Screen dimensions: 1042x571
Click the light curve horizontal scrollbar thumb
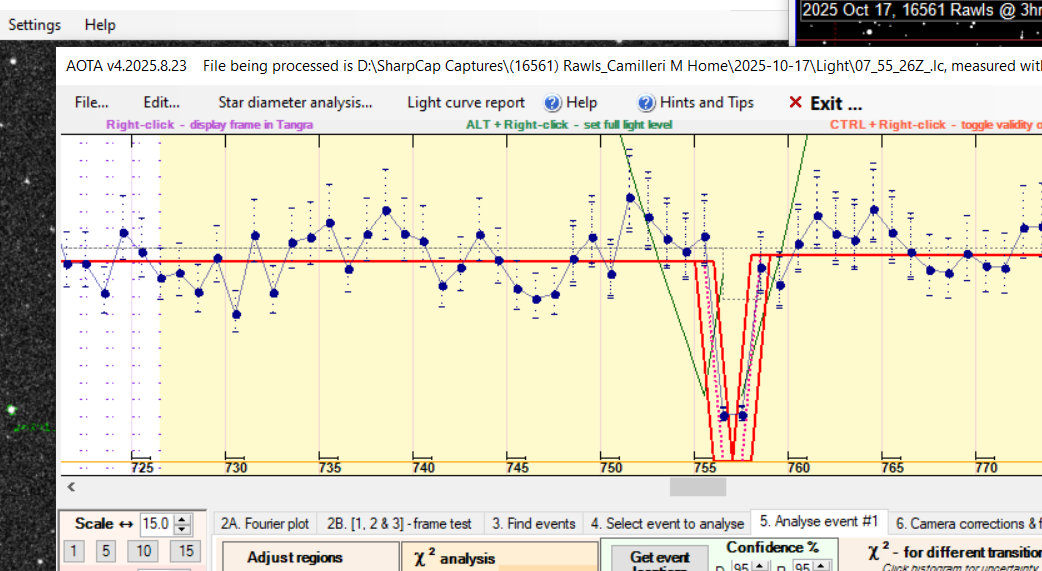coord(697,487)
